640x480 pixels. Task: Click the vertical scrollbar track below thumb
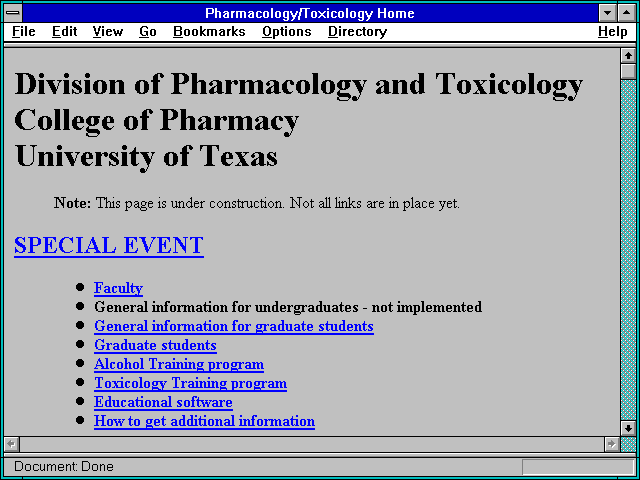tap(628, 250)
